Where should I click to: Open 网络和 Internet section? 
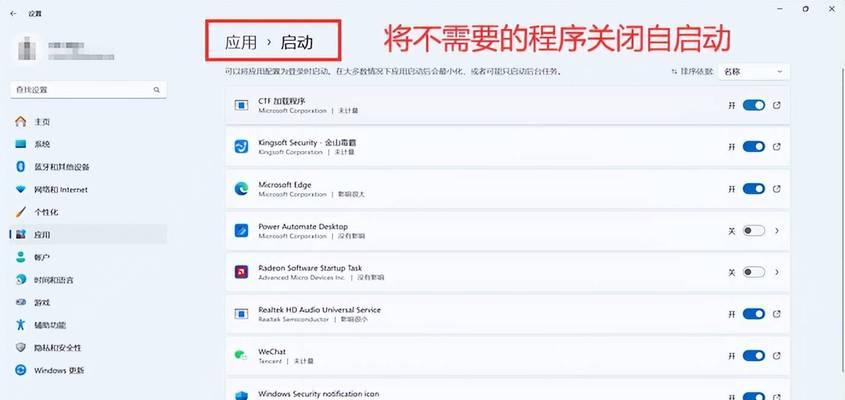pyautogui.click(x=60, y=190)
